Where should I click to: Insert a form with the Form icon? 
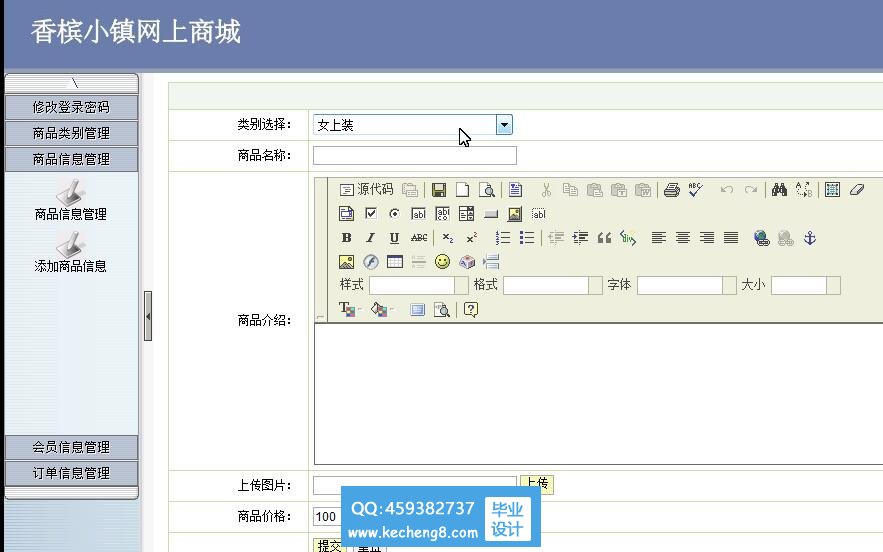pos(346,214)
